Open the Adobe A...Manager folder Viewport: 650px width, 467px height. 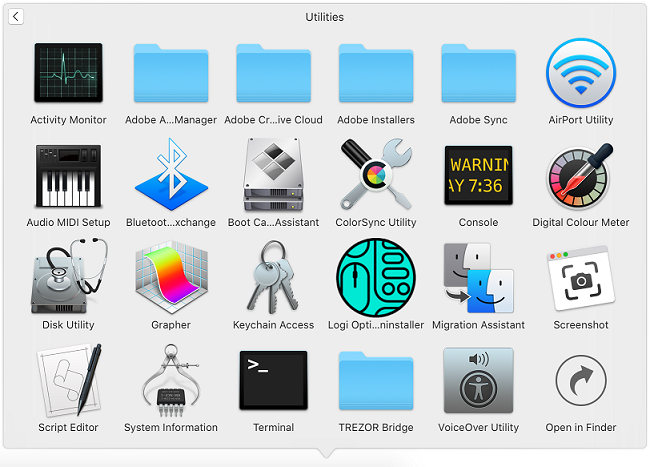pos(171,73)
